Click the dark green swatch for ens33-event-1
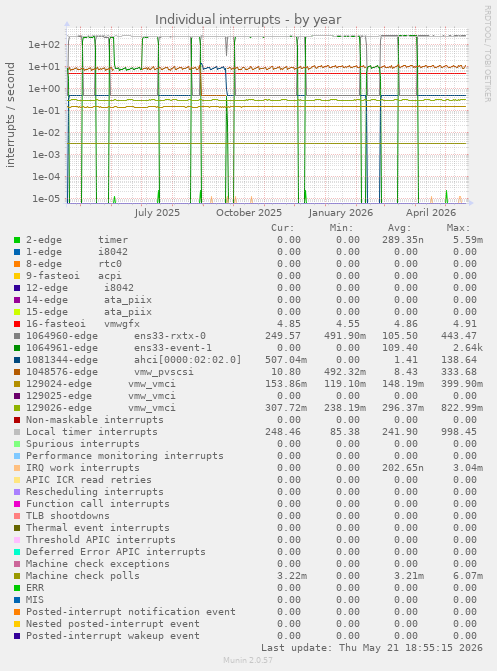Screen dimensions: 497x671 point(17,348)
